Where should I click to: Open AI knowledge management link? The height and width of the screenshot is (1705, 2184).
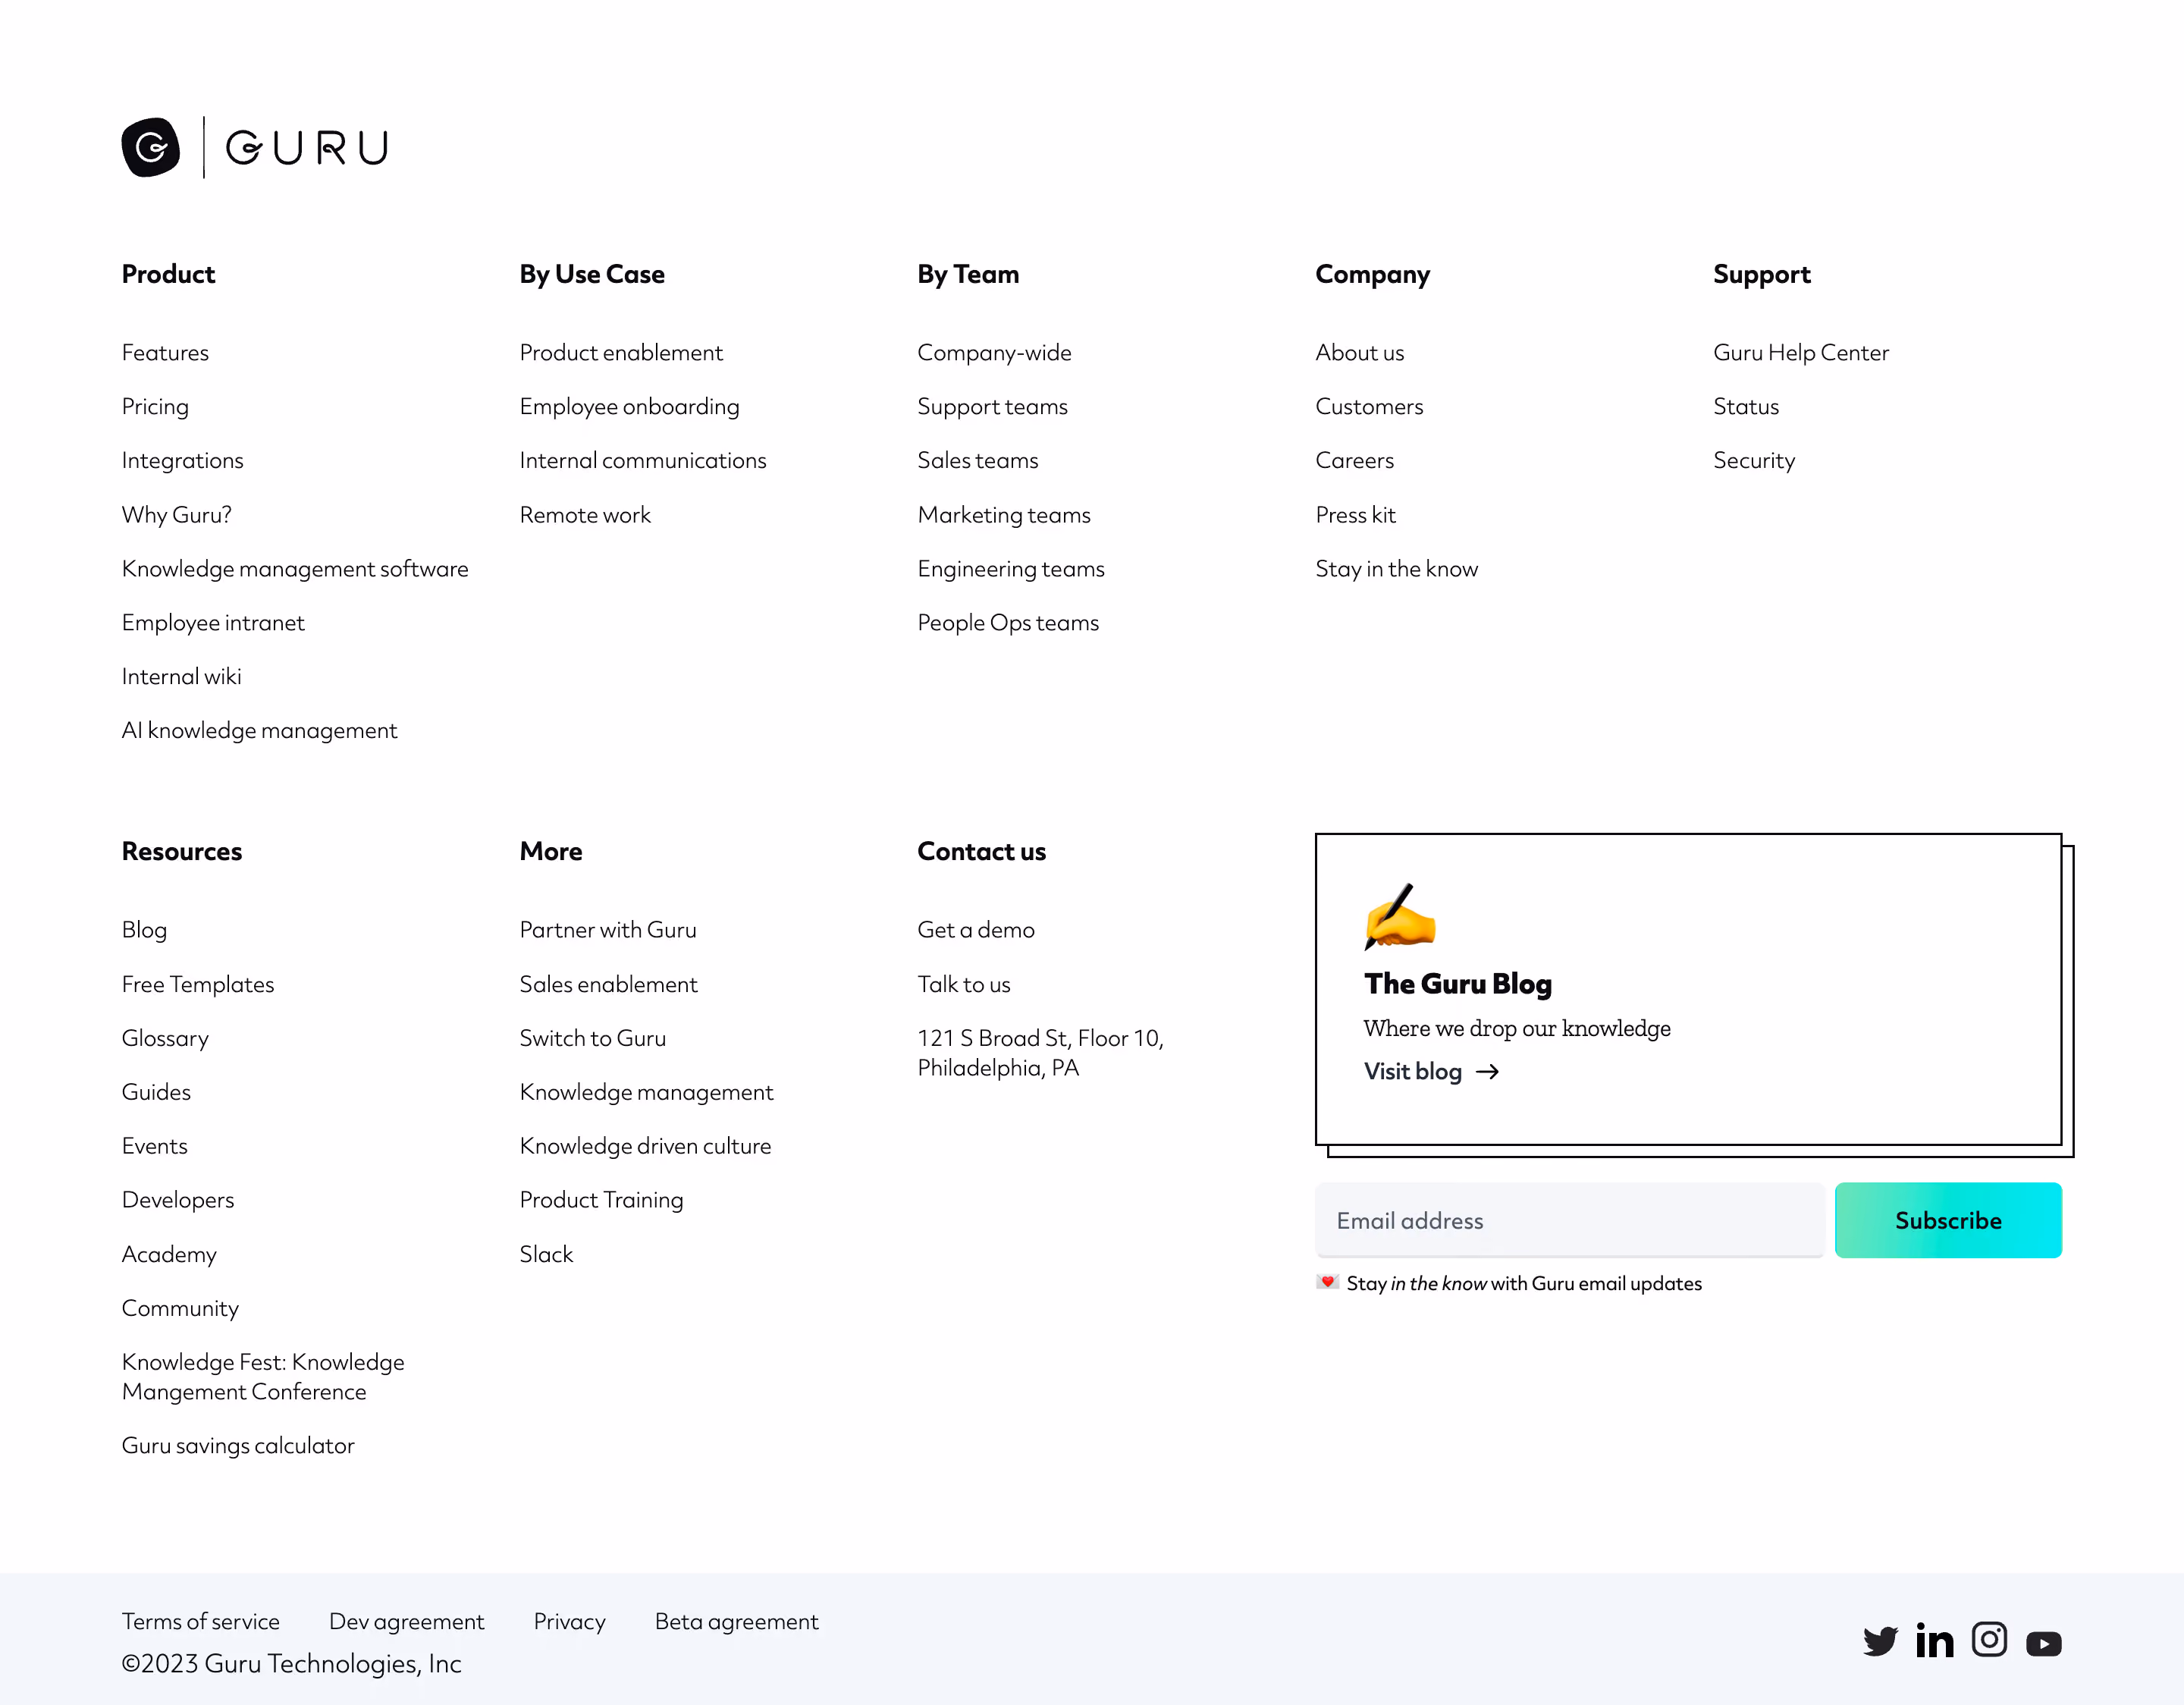[x=259, y=731]
